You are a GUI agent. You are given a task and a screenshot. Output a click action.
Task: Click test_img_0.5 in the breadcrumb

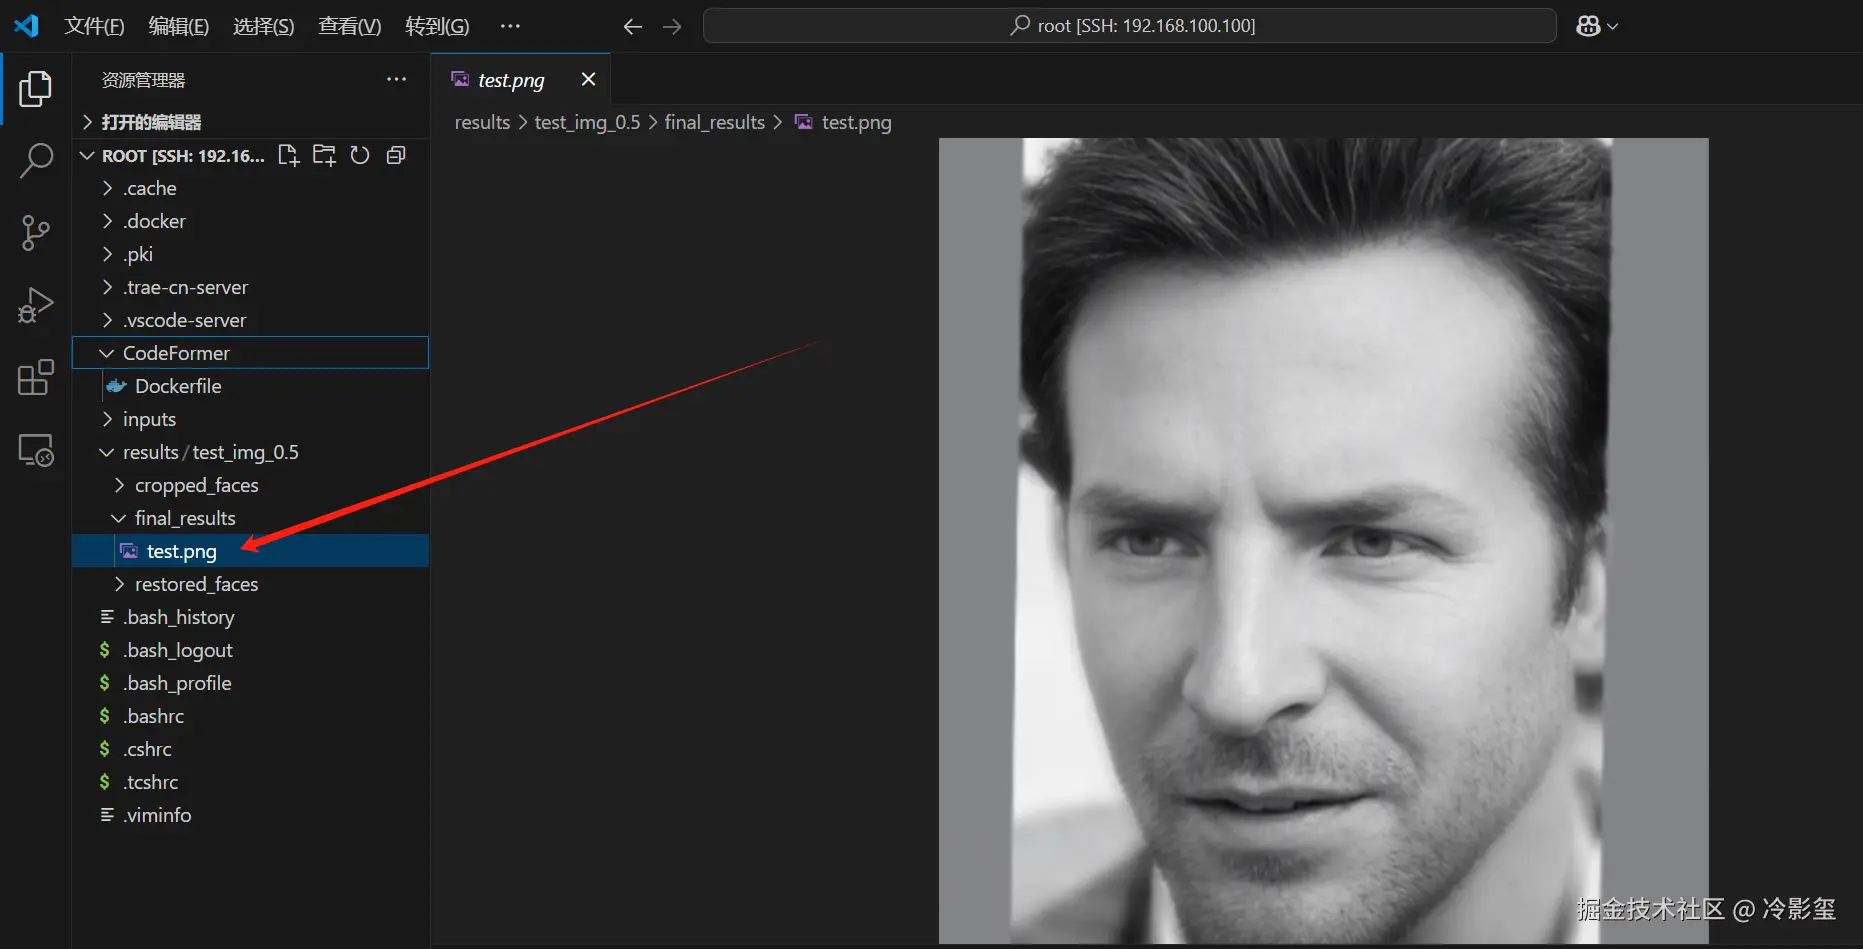coord(587,122)
